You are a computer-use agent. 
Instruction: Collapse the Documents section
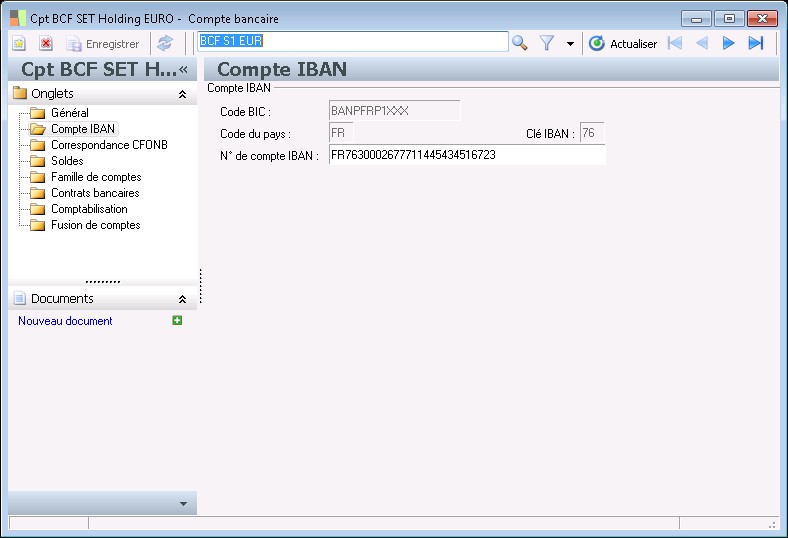(x=182, y=299)
